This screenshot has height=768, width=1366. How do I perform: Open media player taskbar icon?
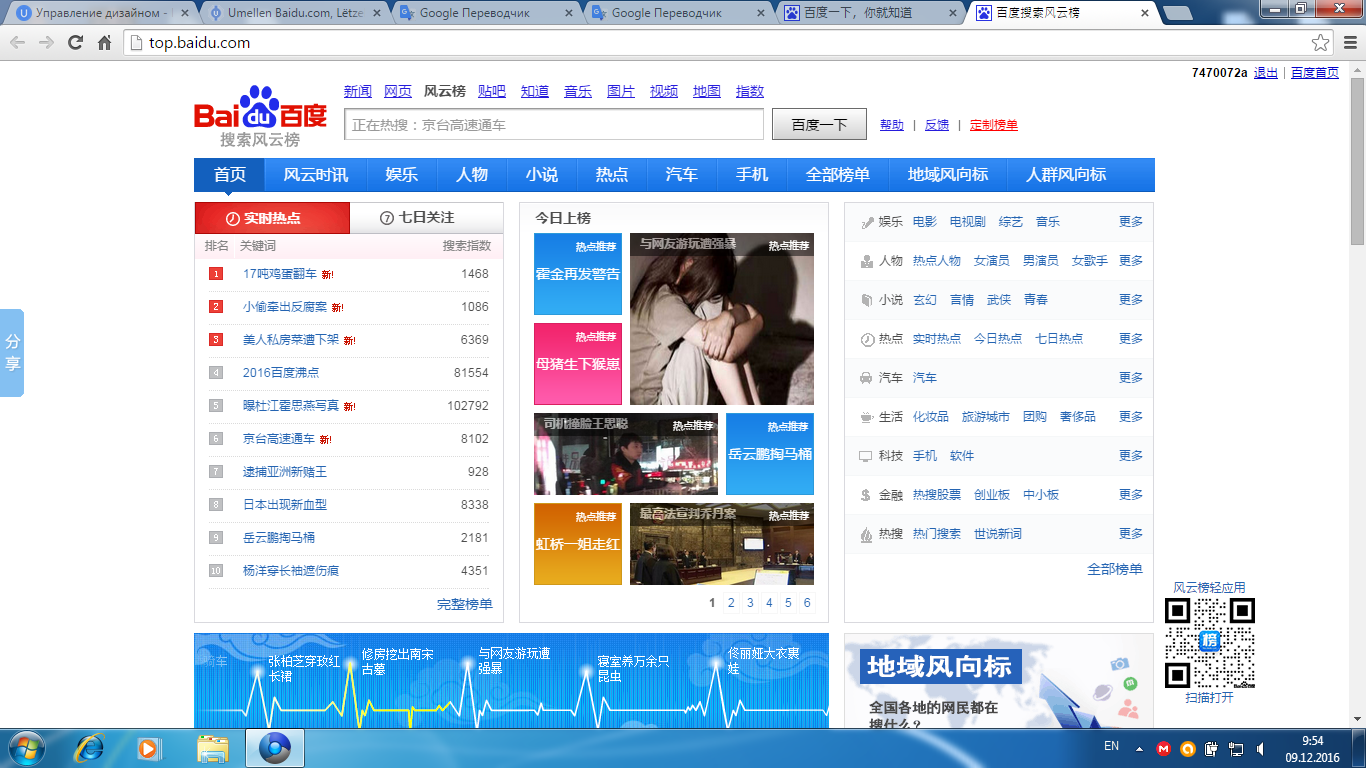click(149, 748)
